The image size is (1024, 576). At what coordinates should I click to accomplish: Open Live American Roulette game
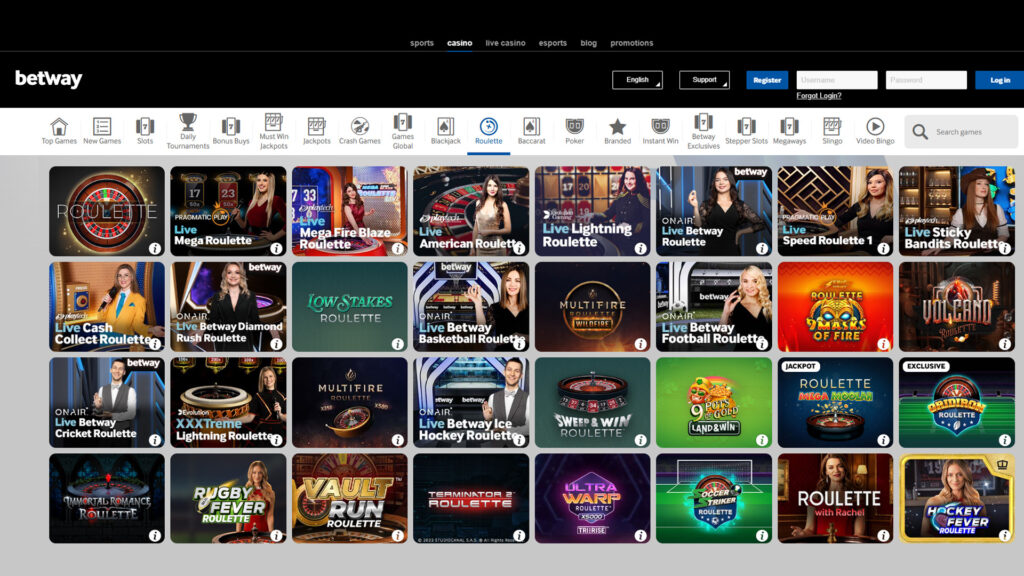[x=471, y=211]
